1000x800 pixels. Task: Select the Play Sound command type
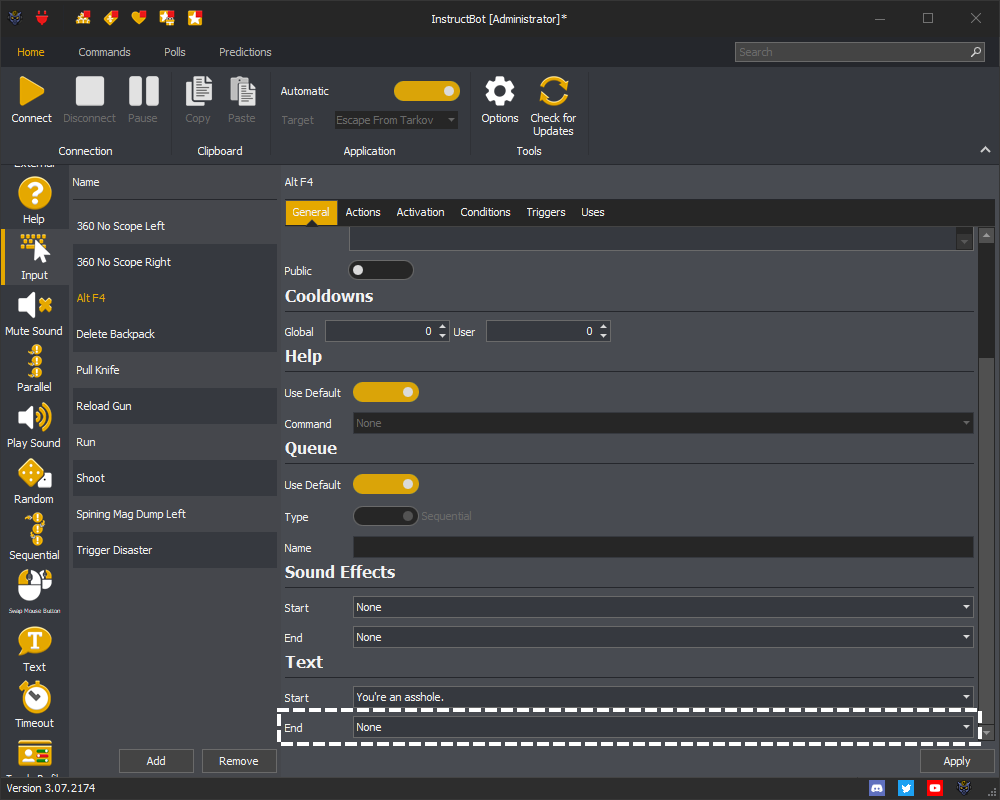[x=34, y=425]
